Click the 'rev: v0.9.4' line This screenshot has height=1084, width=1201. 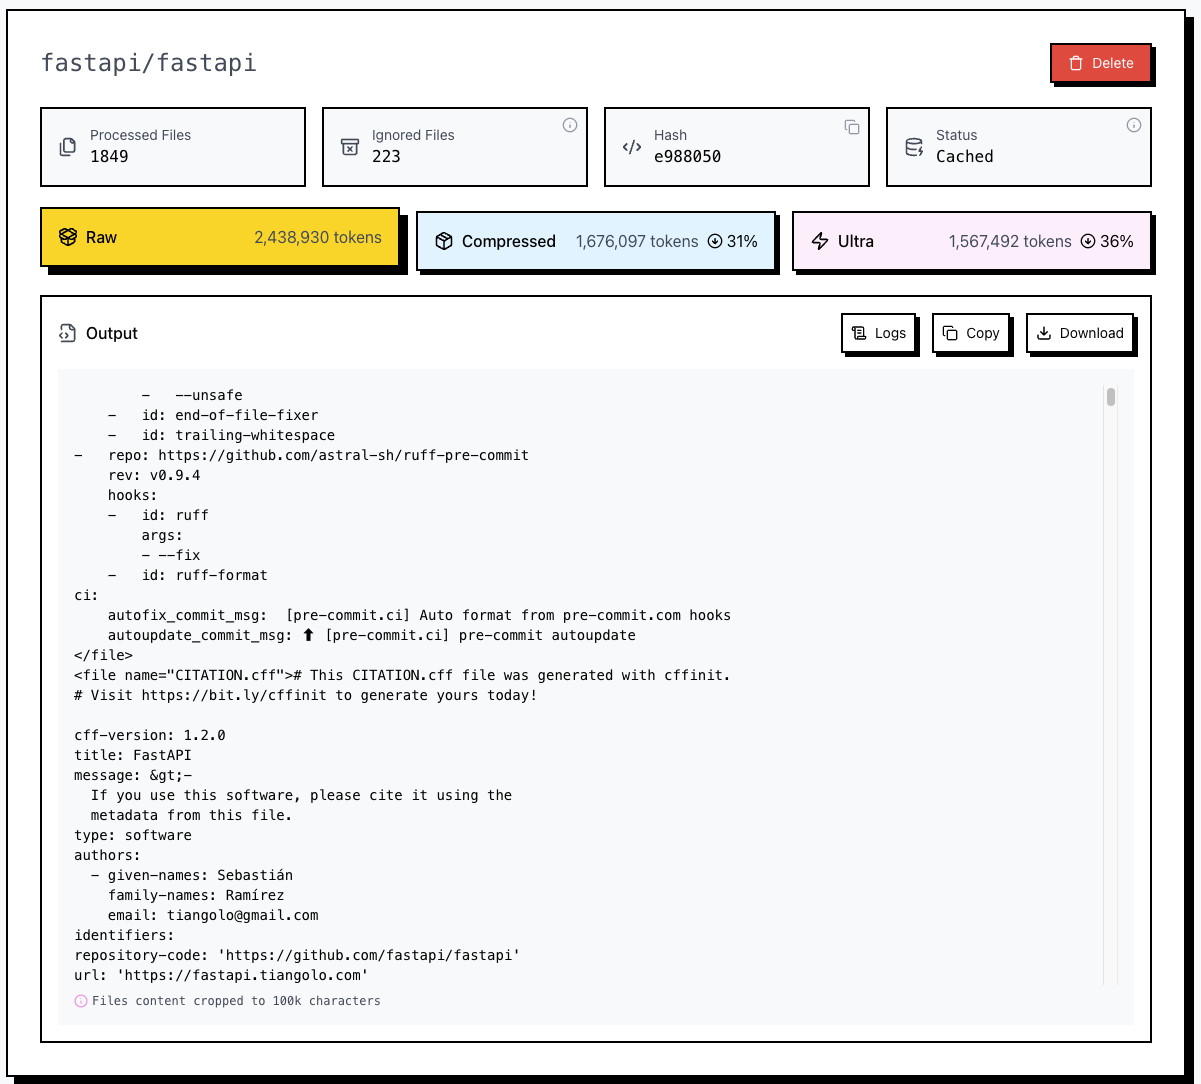[x=154, y=475]
